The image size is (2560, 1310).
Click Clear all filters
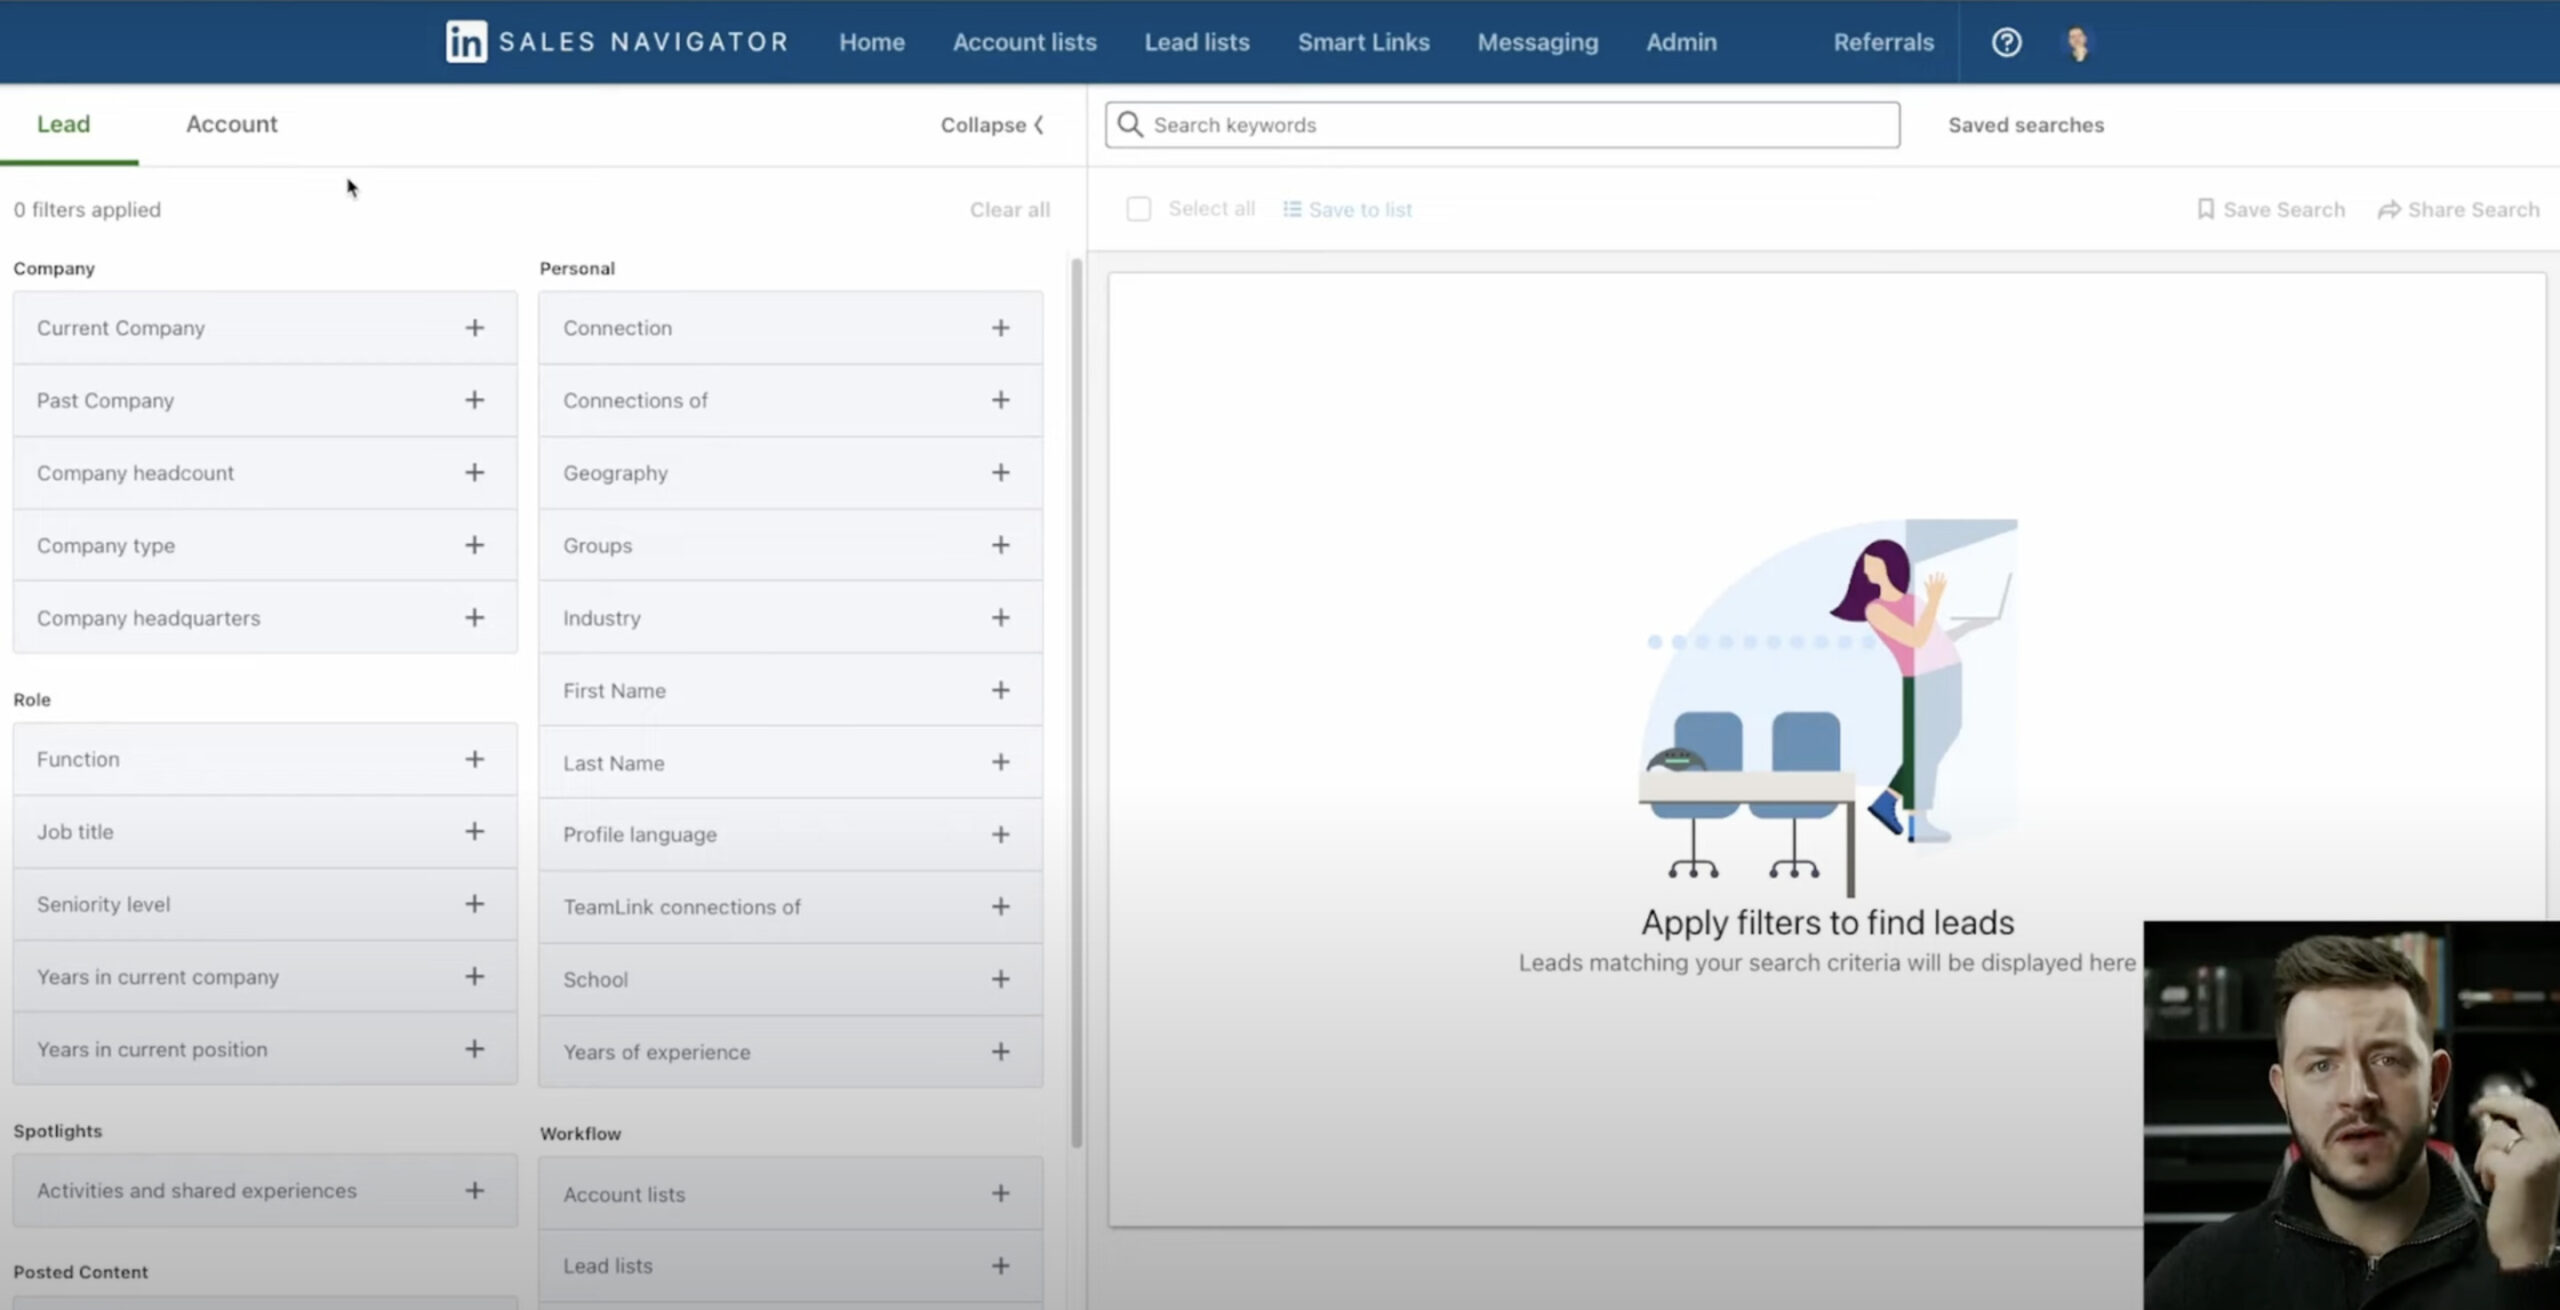click(x=1009, y=210)
